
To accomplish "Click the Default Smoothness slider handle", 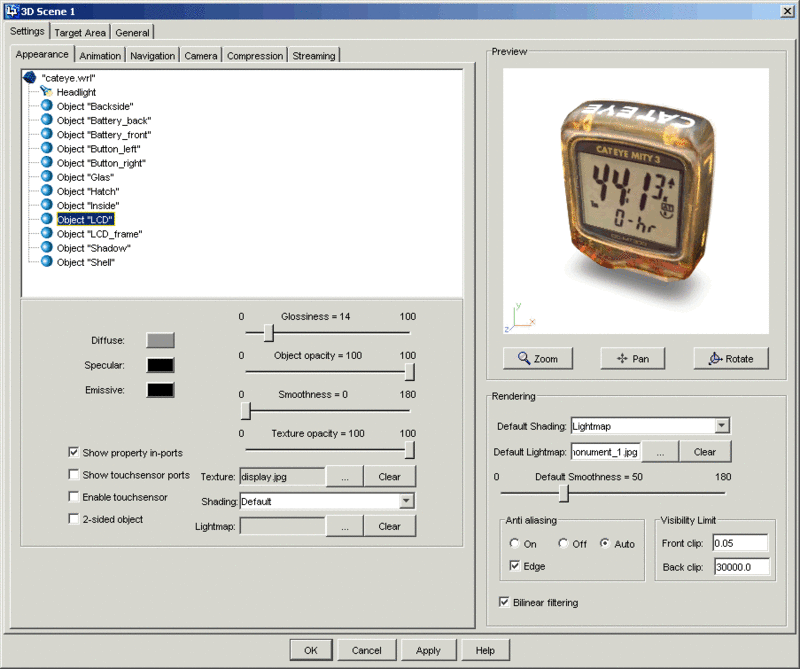I will (564, 493).
